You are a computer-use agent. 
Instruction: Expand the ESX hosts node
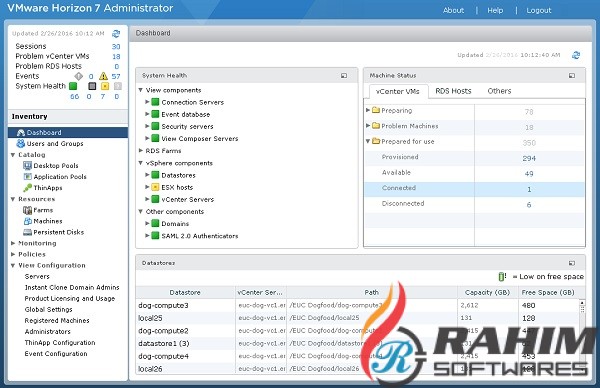click(147, 187)
